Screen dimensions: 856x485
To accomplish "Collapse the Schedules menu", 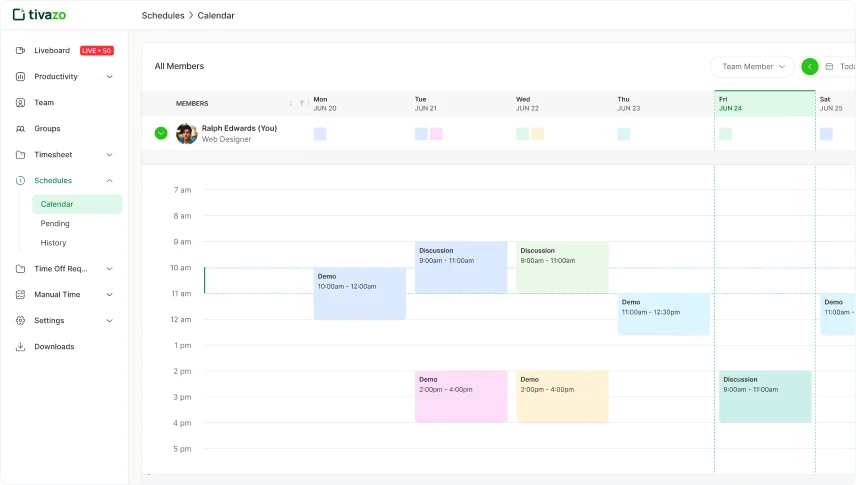I will (109, 181).
